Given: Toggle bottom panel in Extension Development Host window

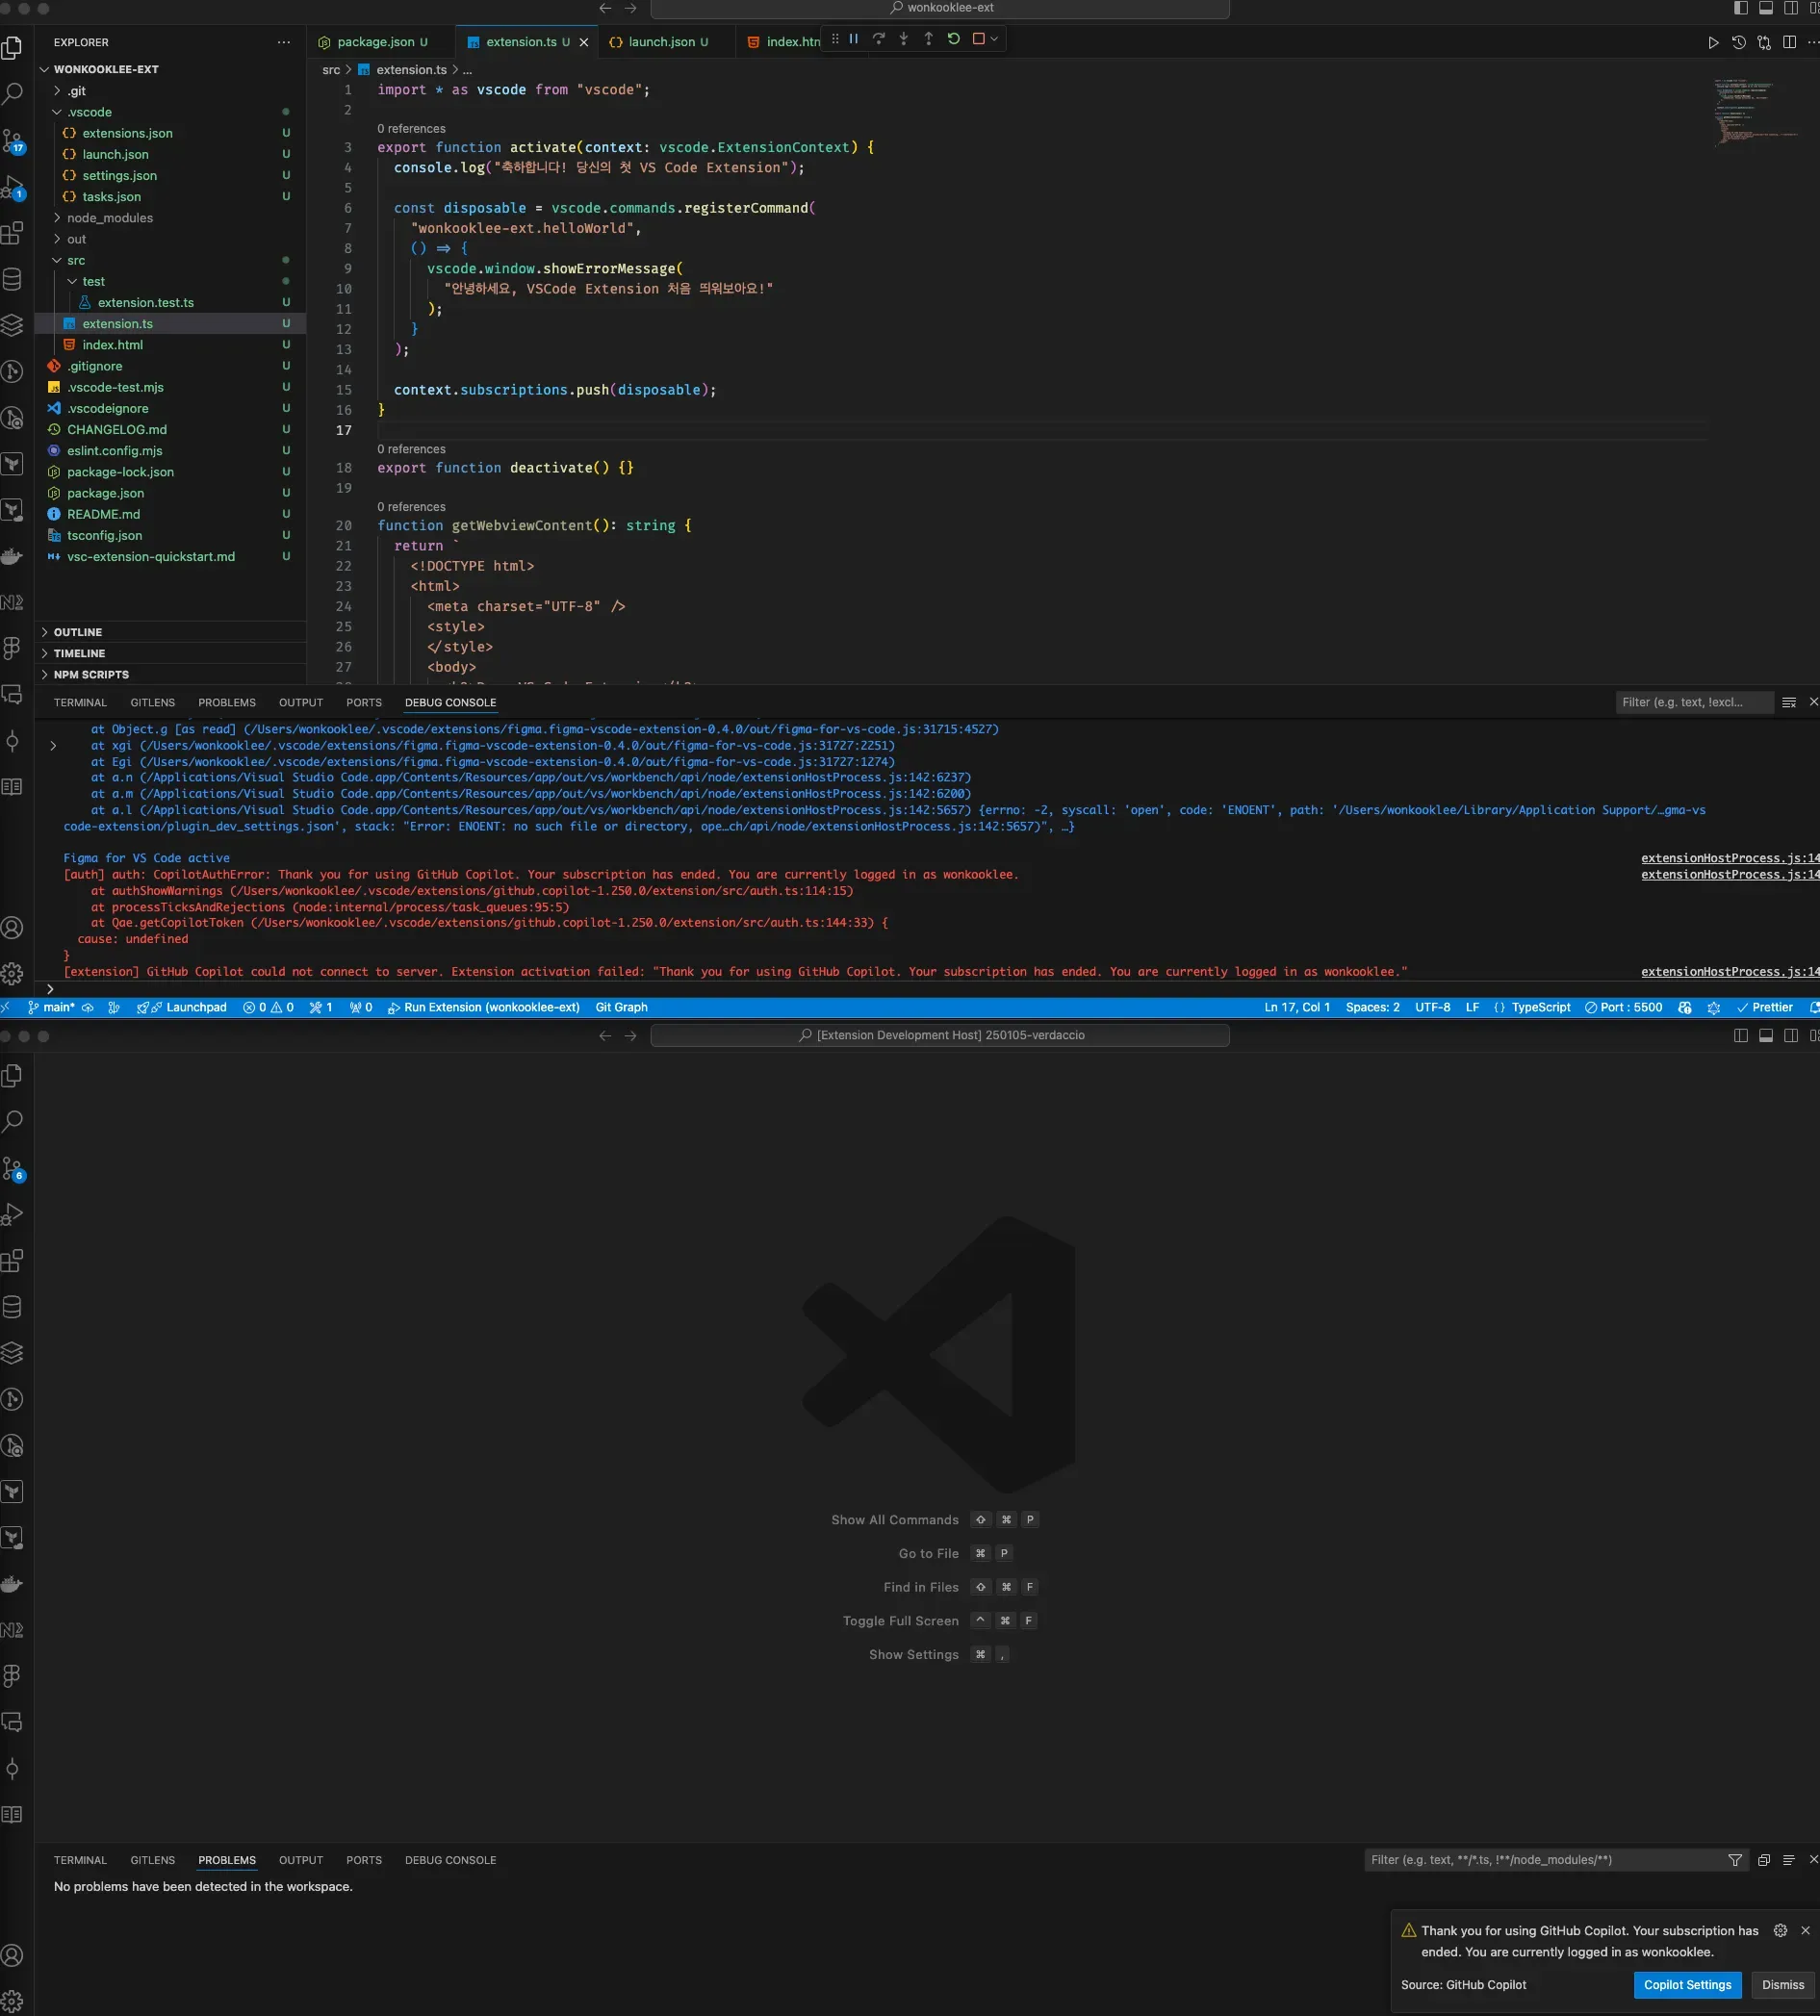Looking at the screenshot, I should pyautogui.click(x=1766, y=1035).
